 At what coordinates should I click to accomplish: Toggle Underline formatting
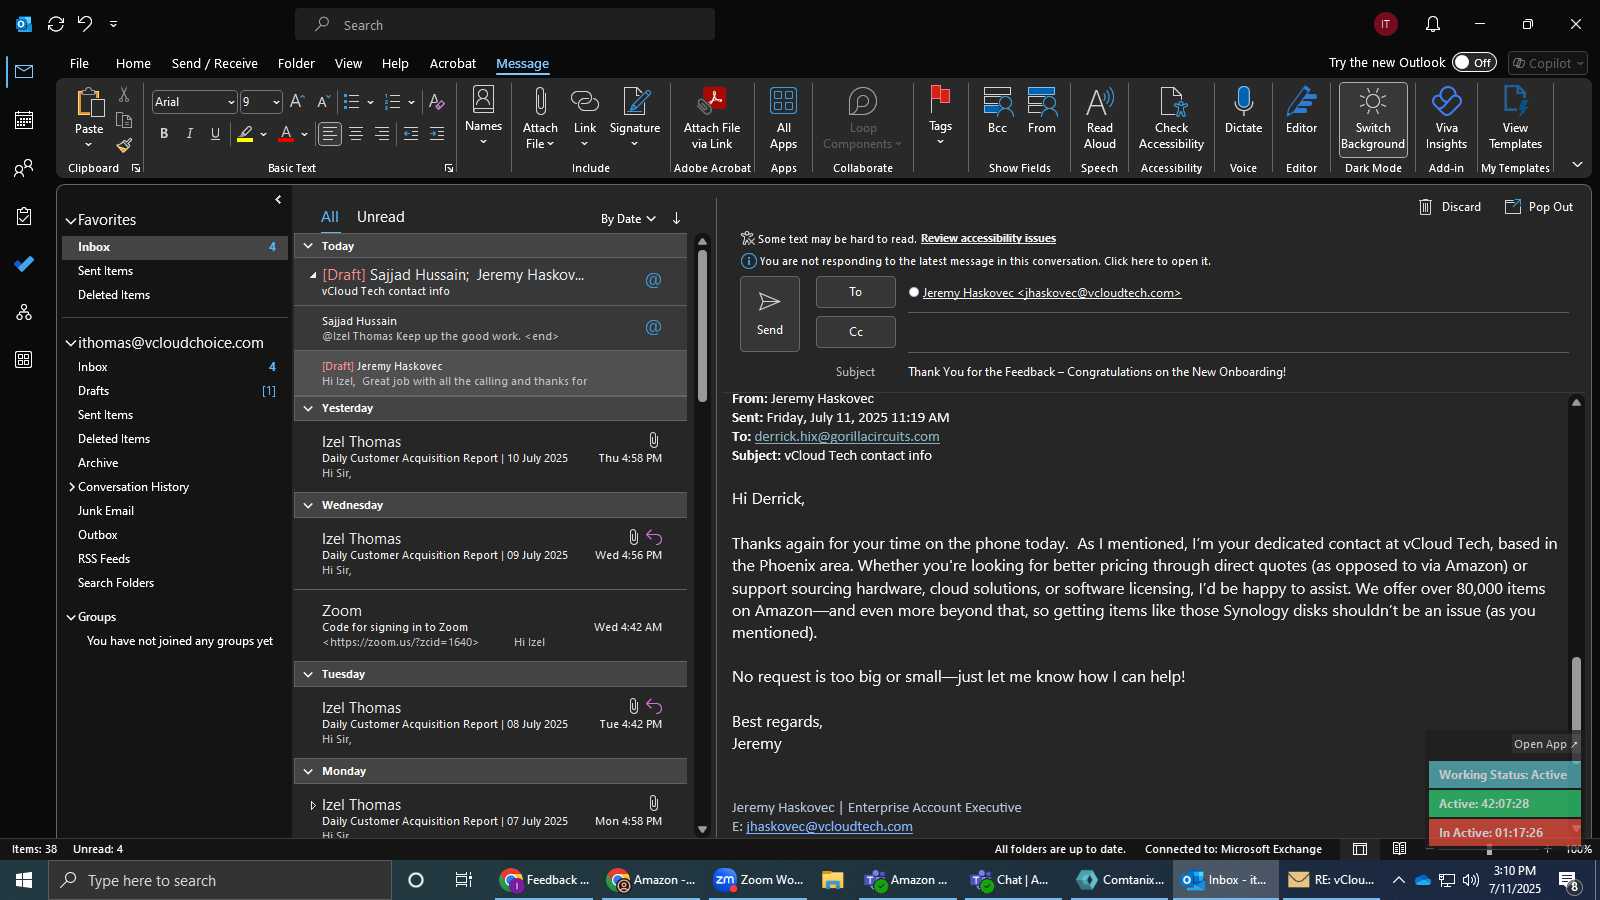click(x=215, y=134)
